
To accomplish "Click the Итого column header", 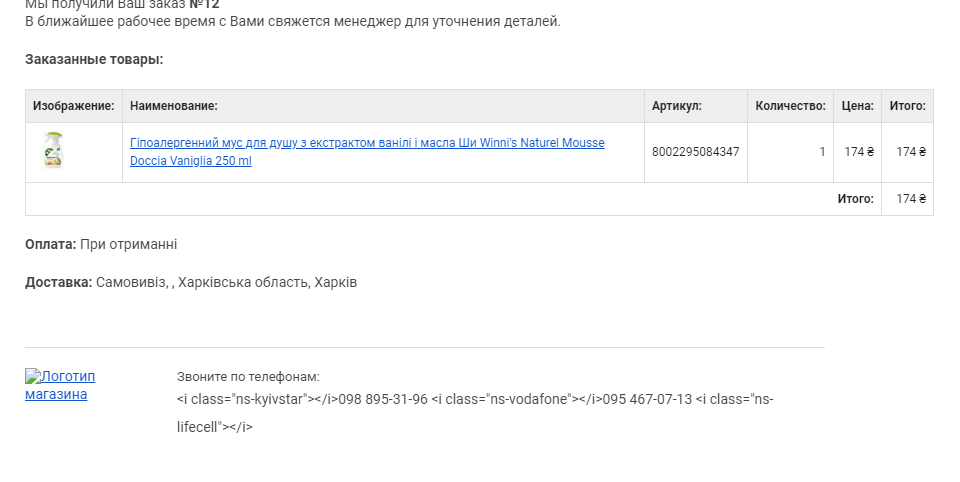I will (x=907, y=106).
